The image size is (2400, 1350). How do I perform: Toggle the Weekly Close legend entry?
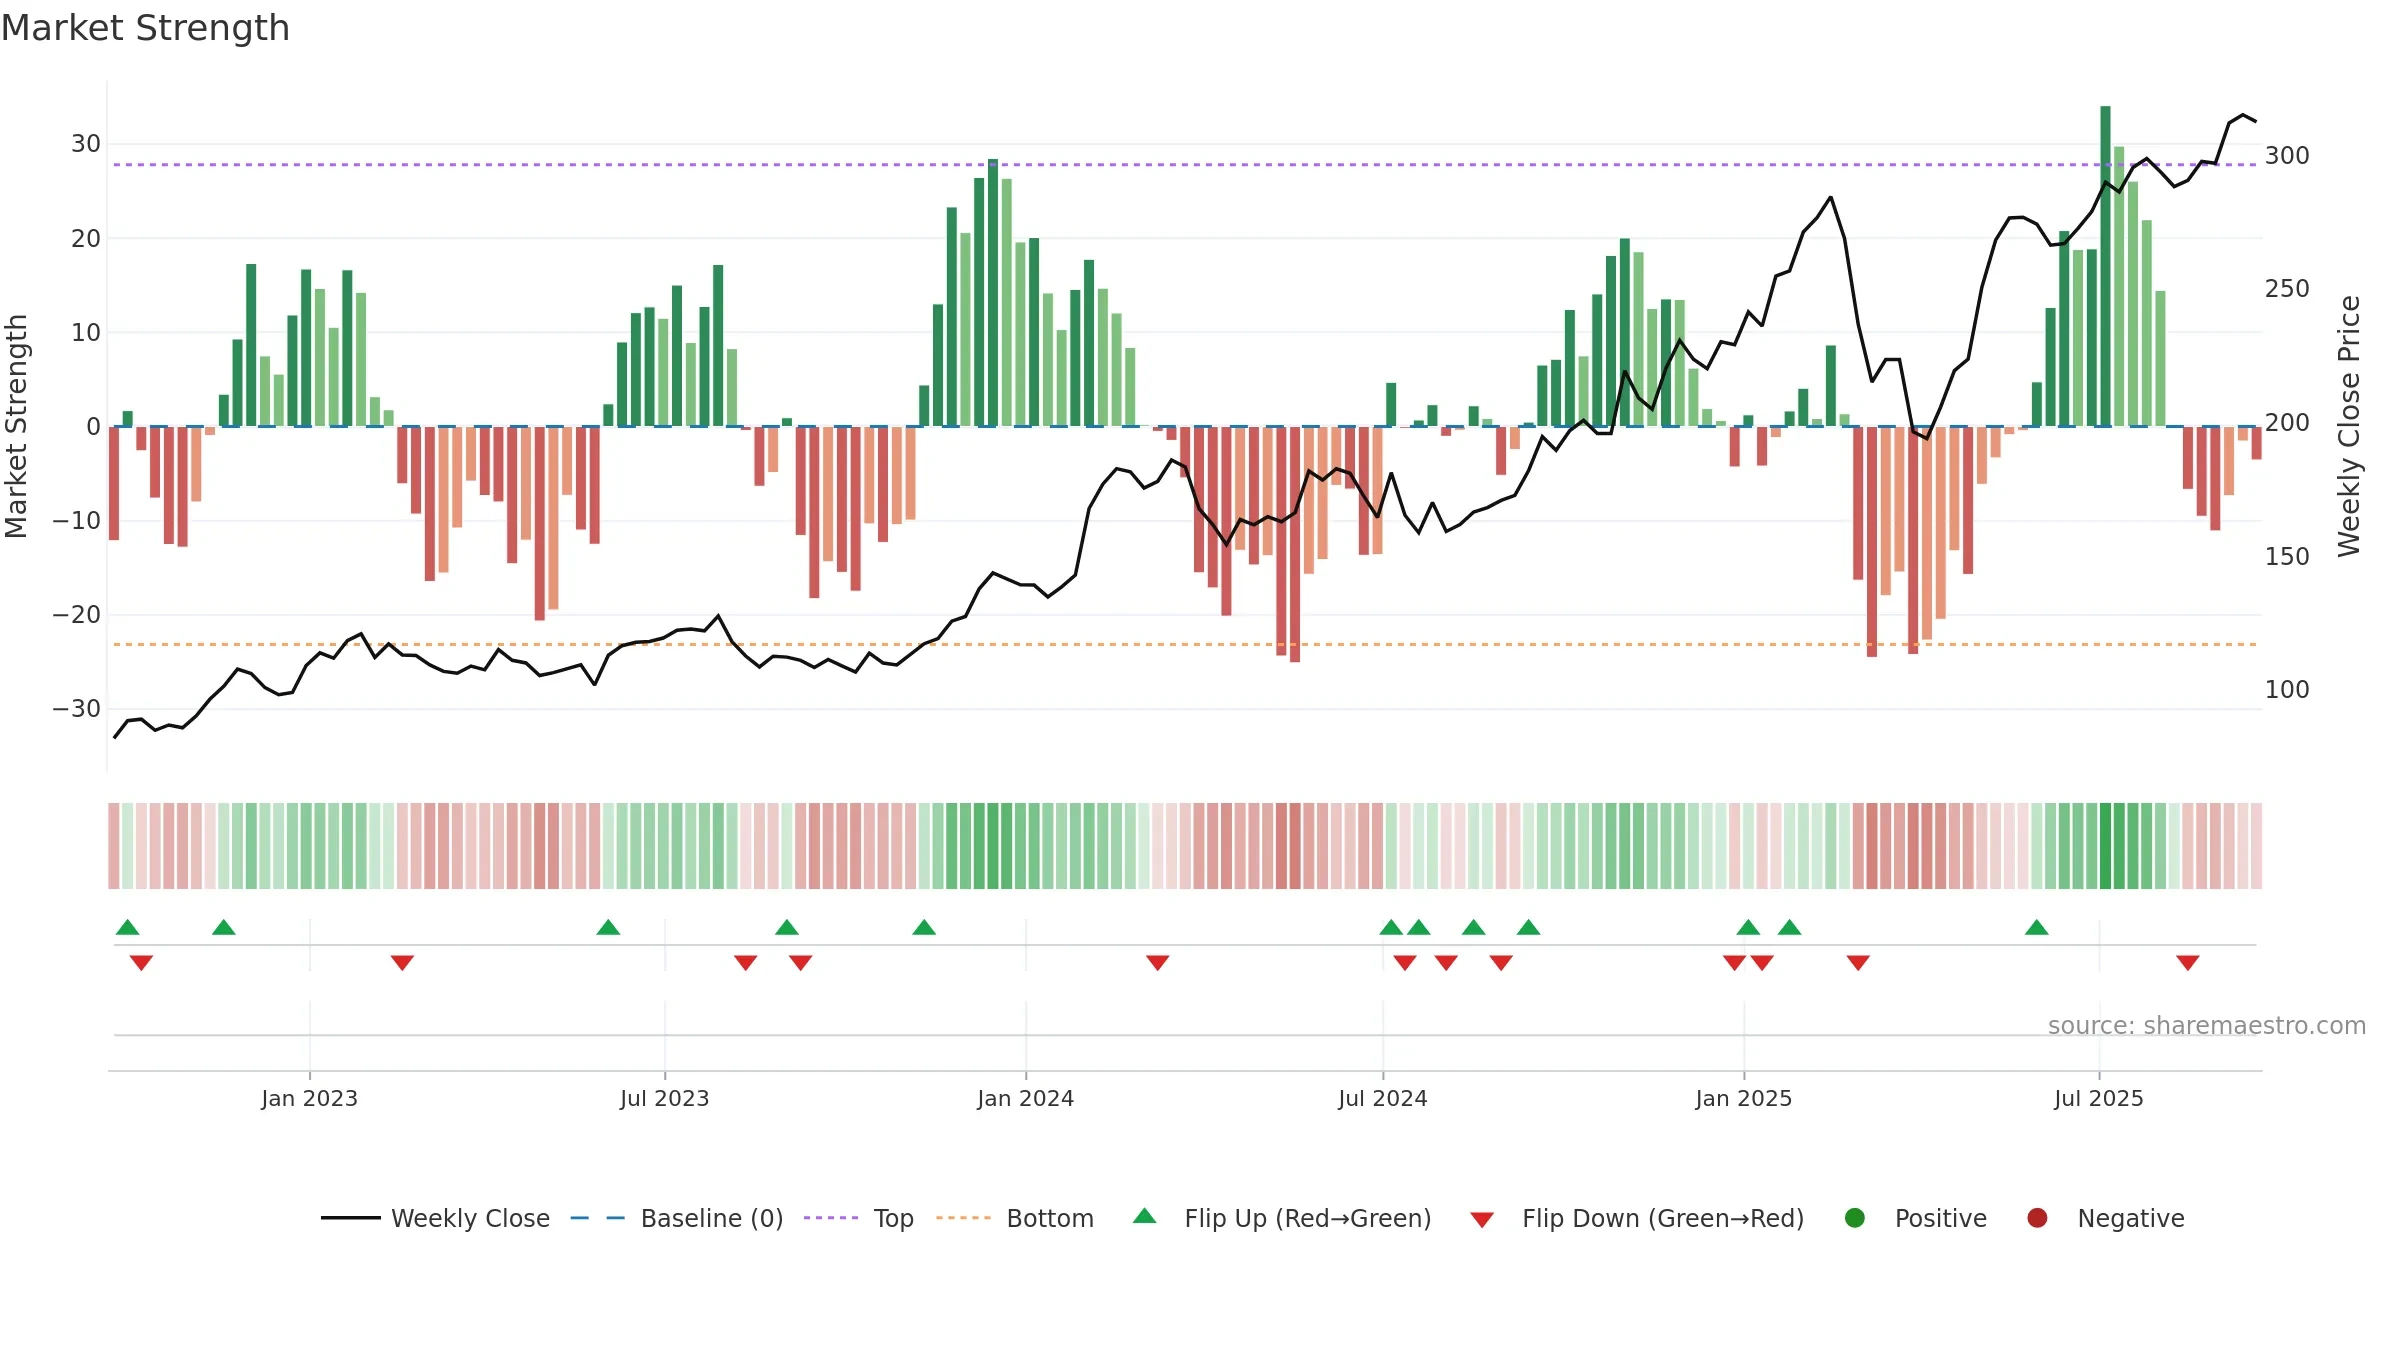[436, 1218]
